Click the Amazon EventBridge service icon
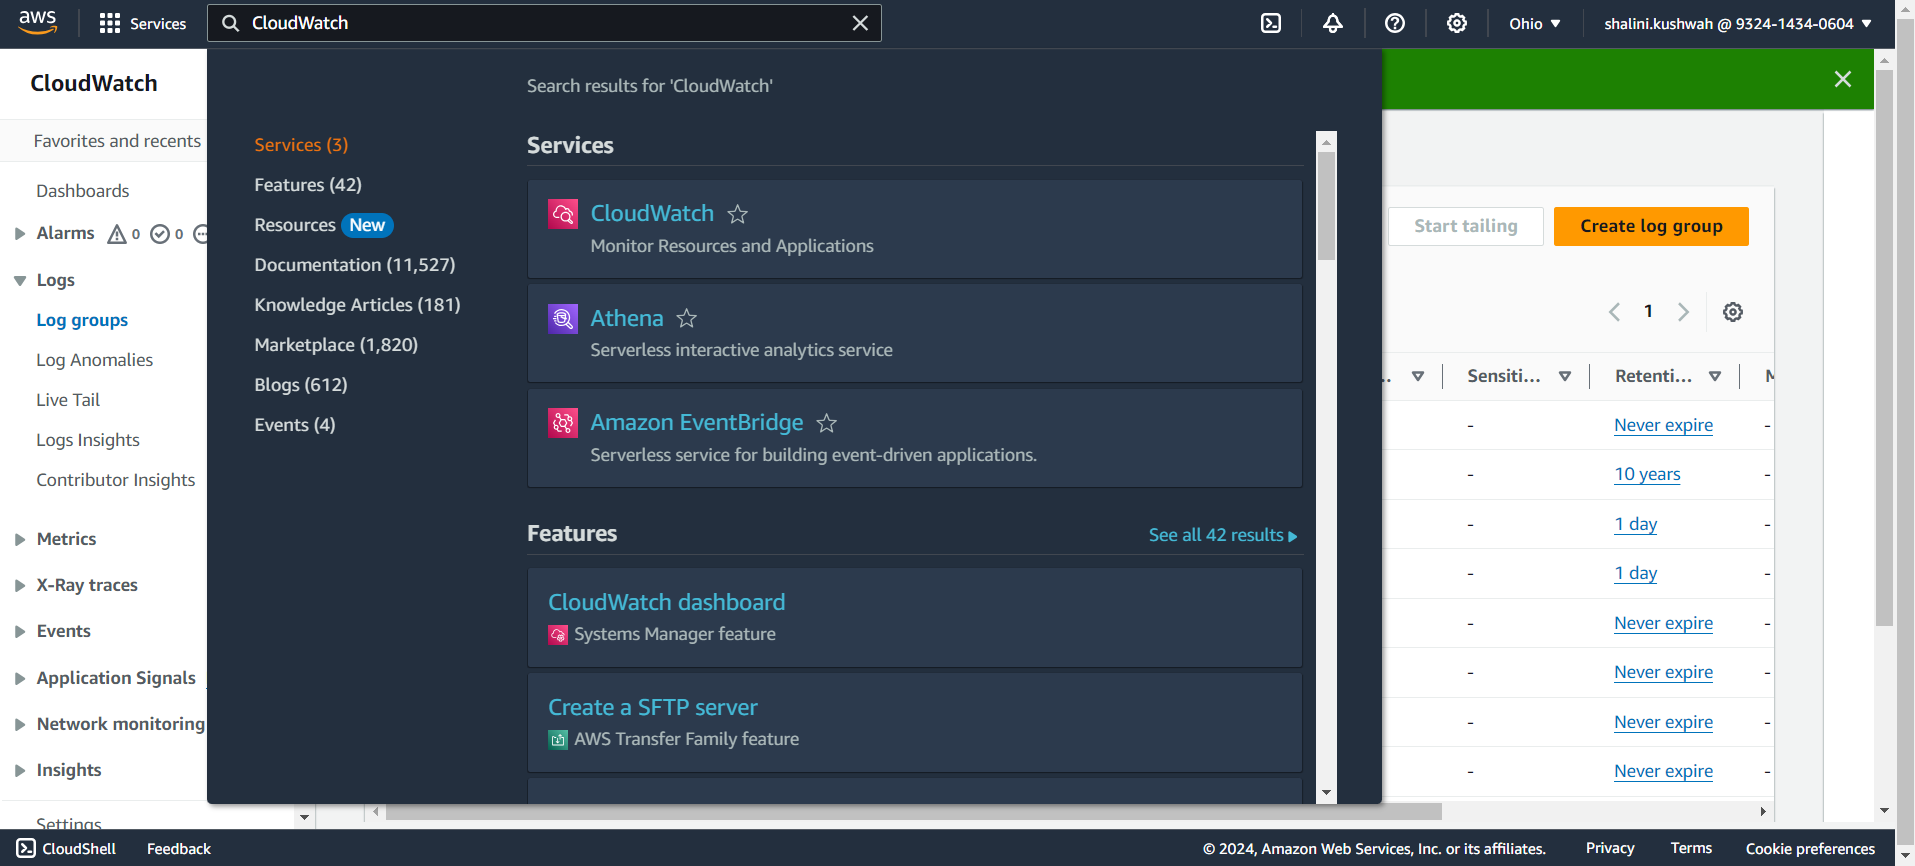The width and height of the screenshot is (1915, 866). [x=563, y=423]
